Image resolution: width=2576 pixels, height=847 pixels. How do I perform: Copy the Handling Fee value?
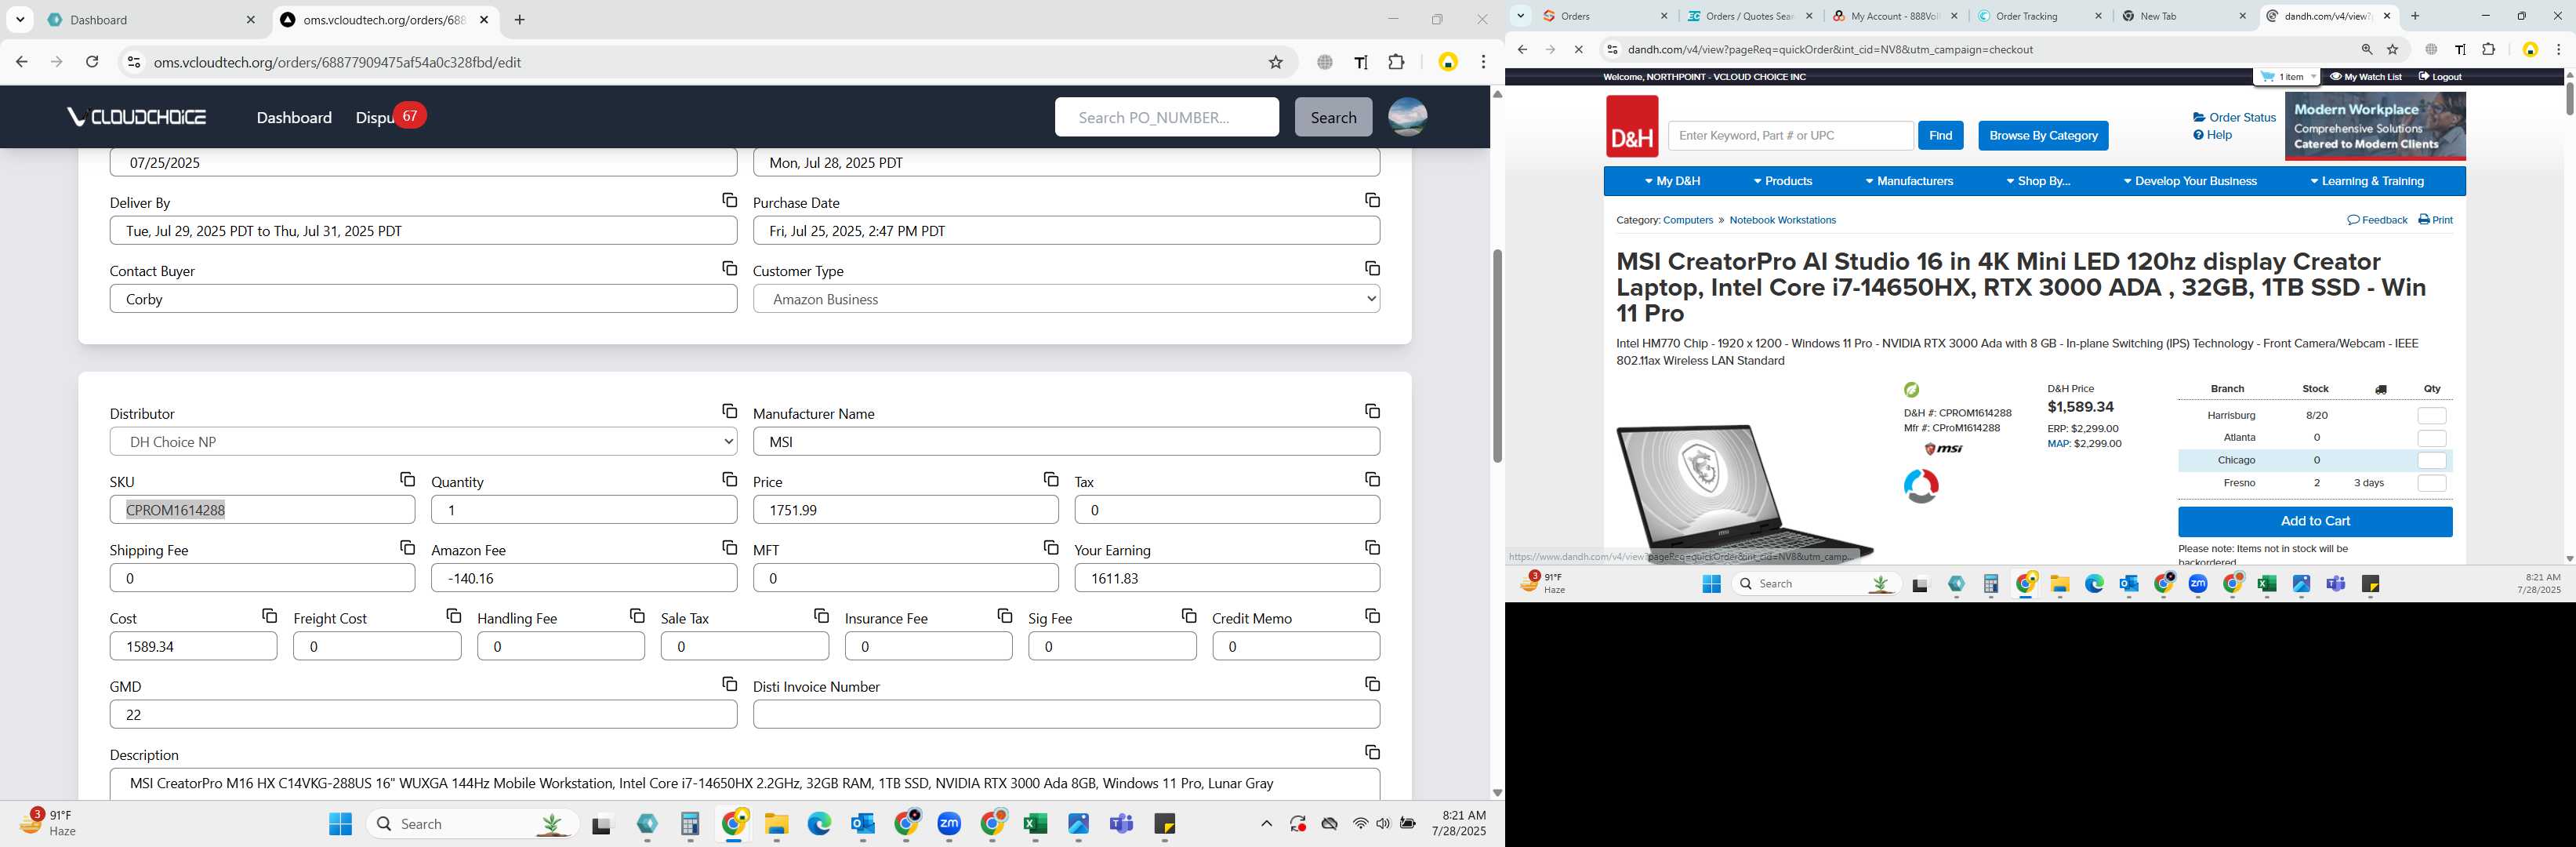point(637,616)
